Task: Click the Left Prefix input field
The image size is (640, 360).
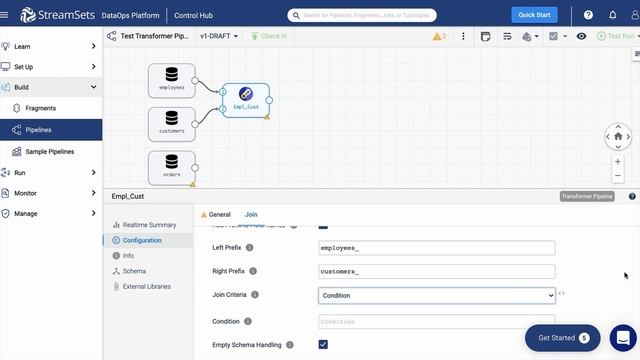Action: [x=436, y=248]
